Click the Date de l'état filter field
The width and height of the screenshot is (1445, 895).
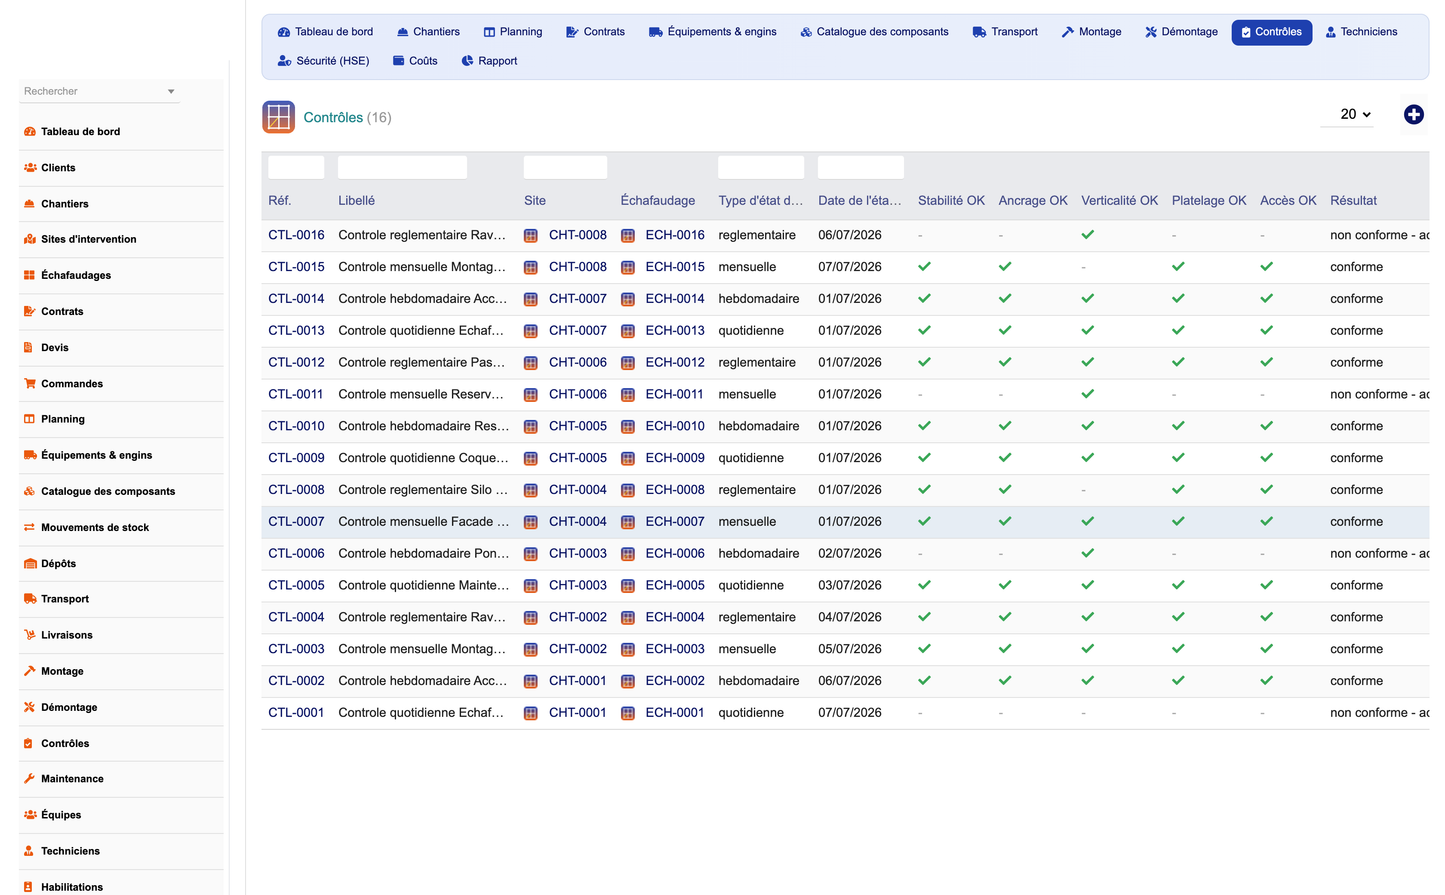[x=861, y=167]
